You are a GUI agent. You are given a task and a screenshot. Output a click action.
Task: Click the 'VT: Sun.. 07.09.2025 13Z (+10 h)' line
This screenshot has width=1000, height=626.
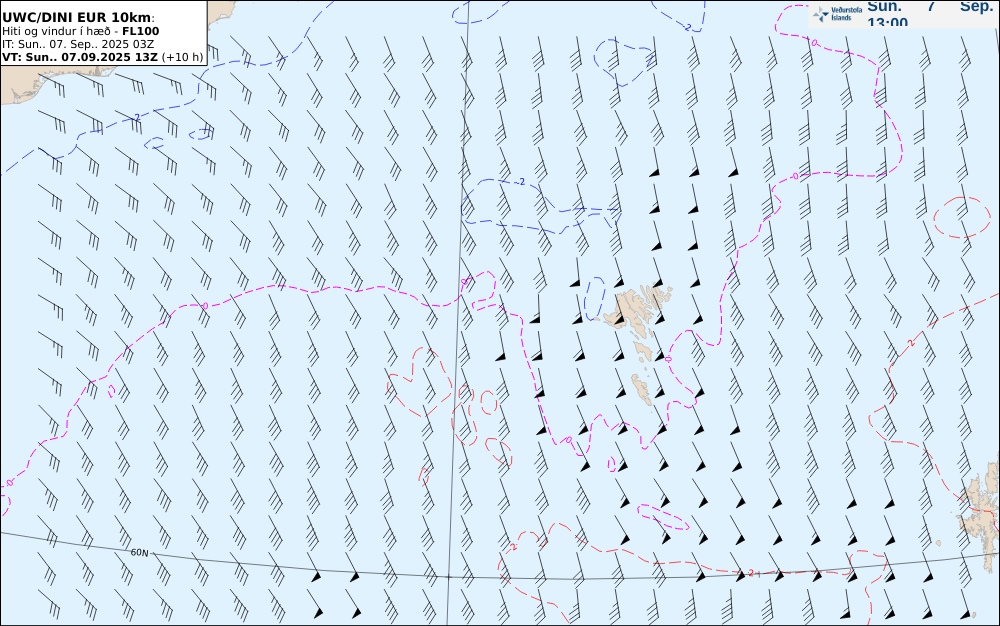pos(103,57)
